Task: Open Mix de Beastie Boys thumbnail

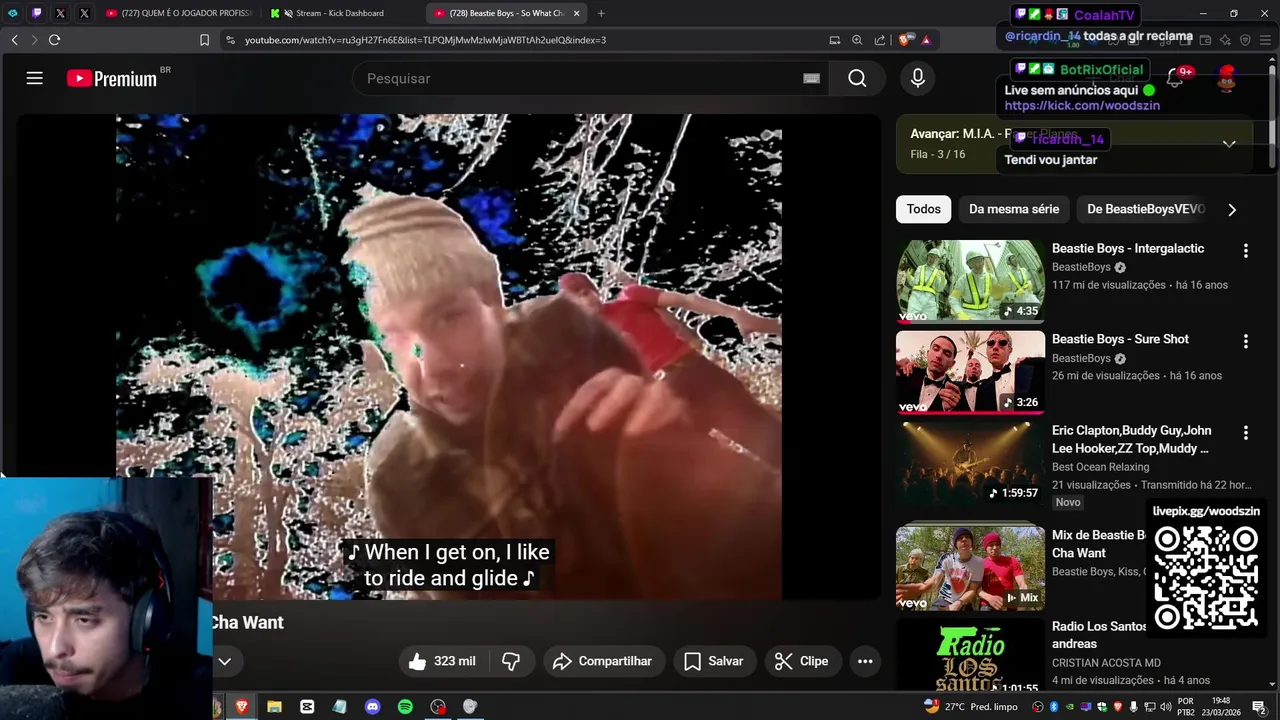Action: (970, 568)
